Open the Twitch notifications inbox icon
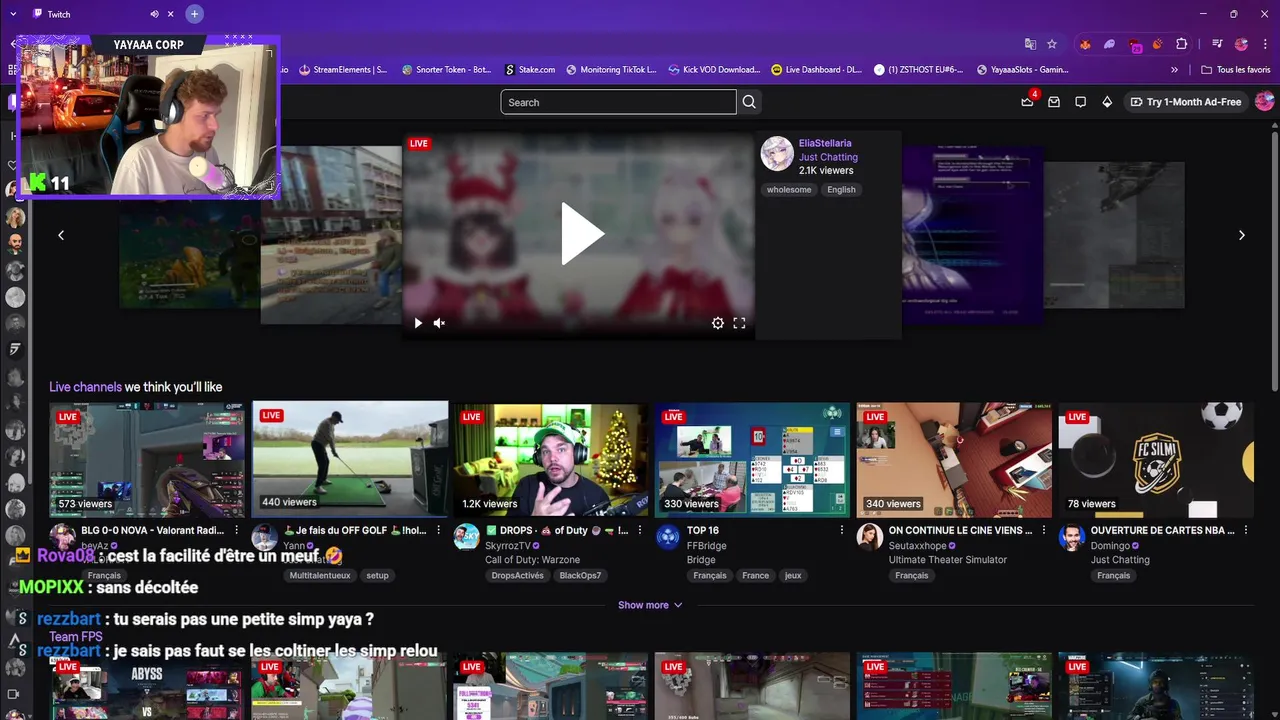Viewport: 1280px width, 720px height. point(1054,102)
